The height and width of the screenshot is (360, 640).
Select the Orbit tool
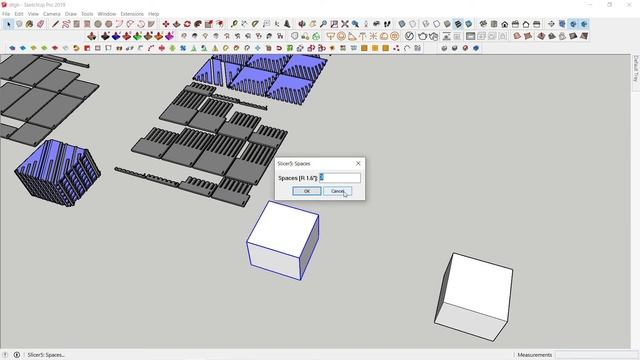coord(302,24)
